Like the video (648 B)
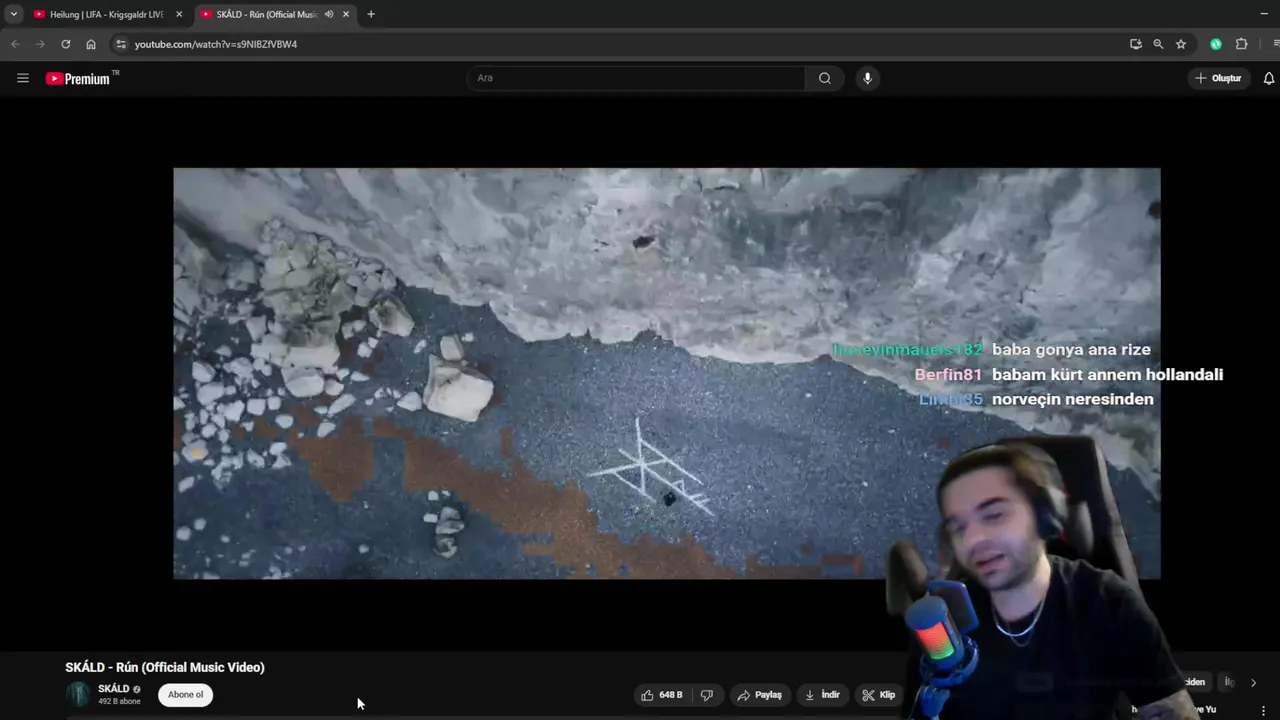This screenshot has width=1280, height=720. coord(662,695)
